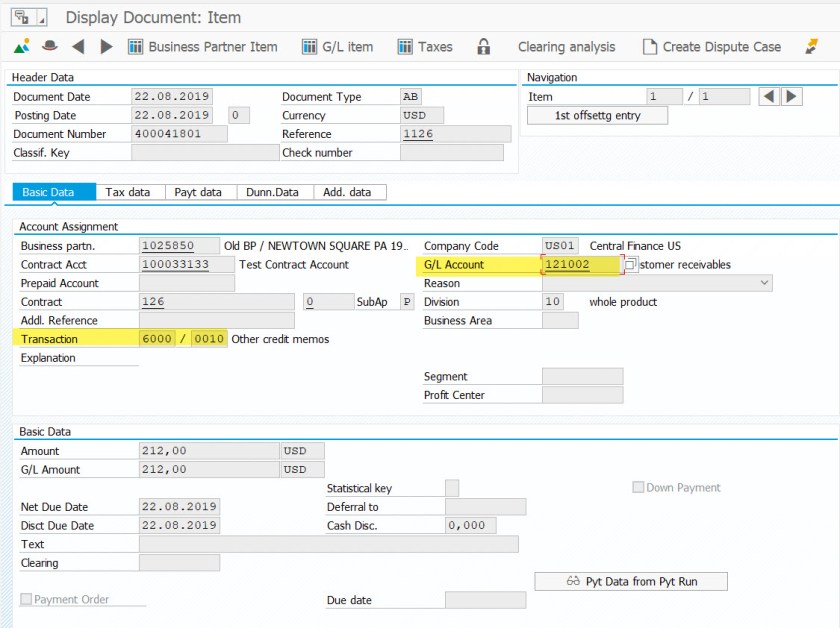This screenshot has height=628, width=840.
Task: Click the Check number field
Action: click(452, 153)
